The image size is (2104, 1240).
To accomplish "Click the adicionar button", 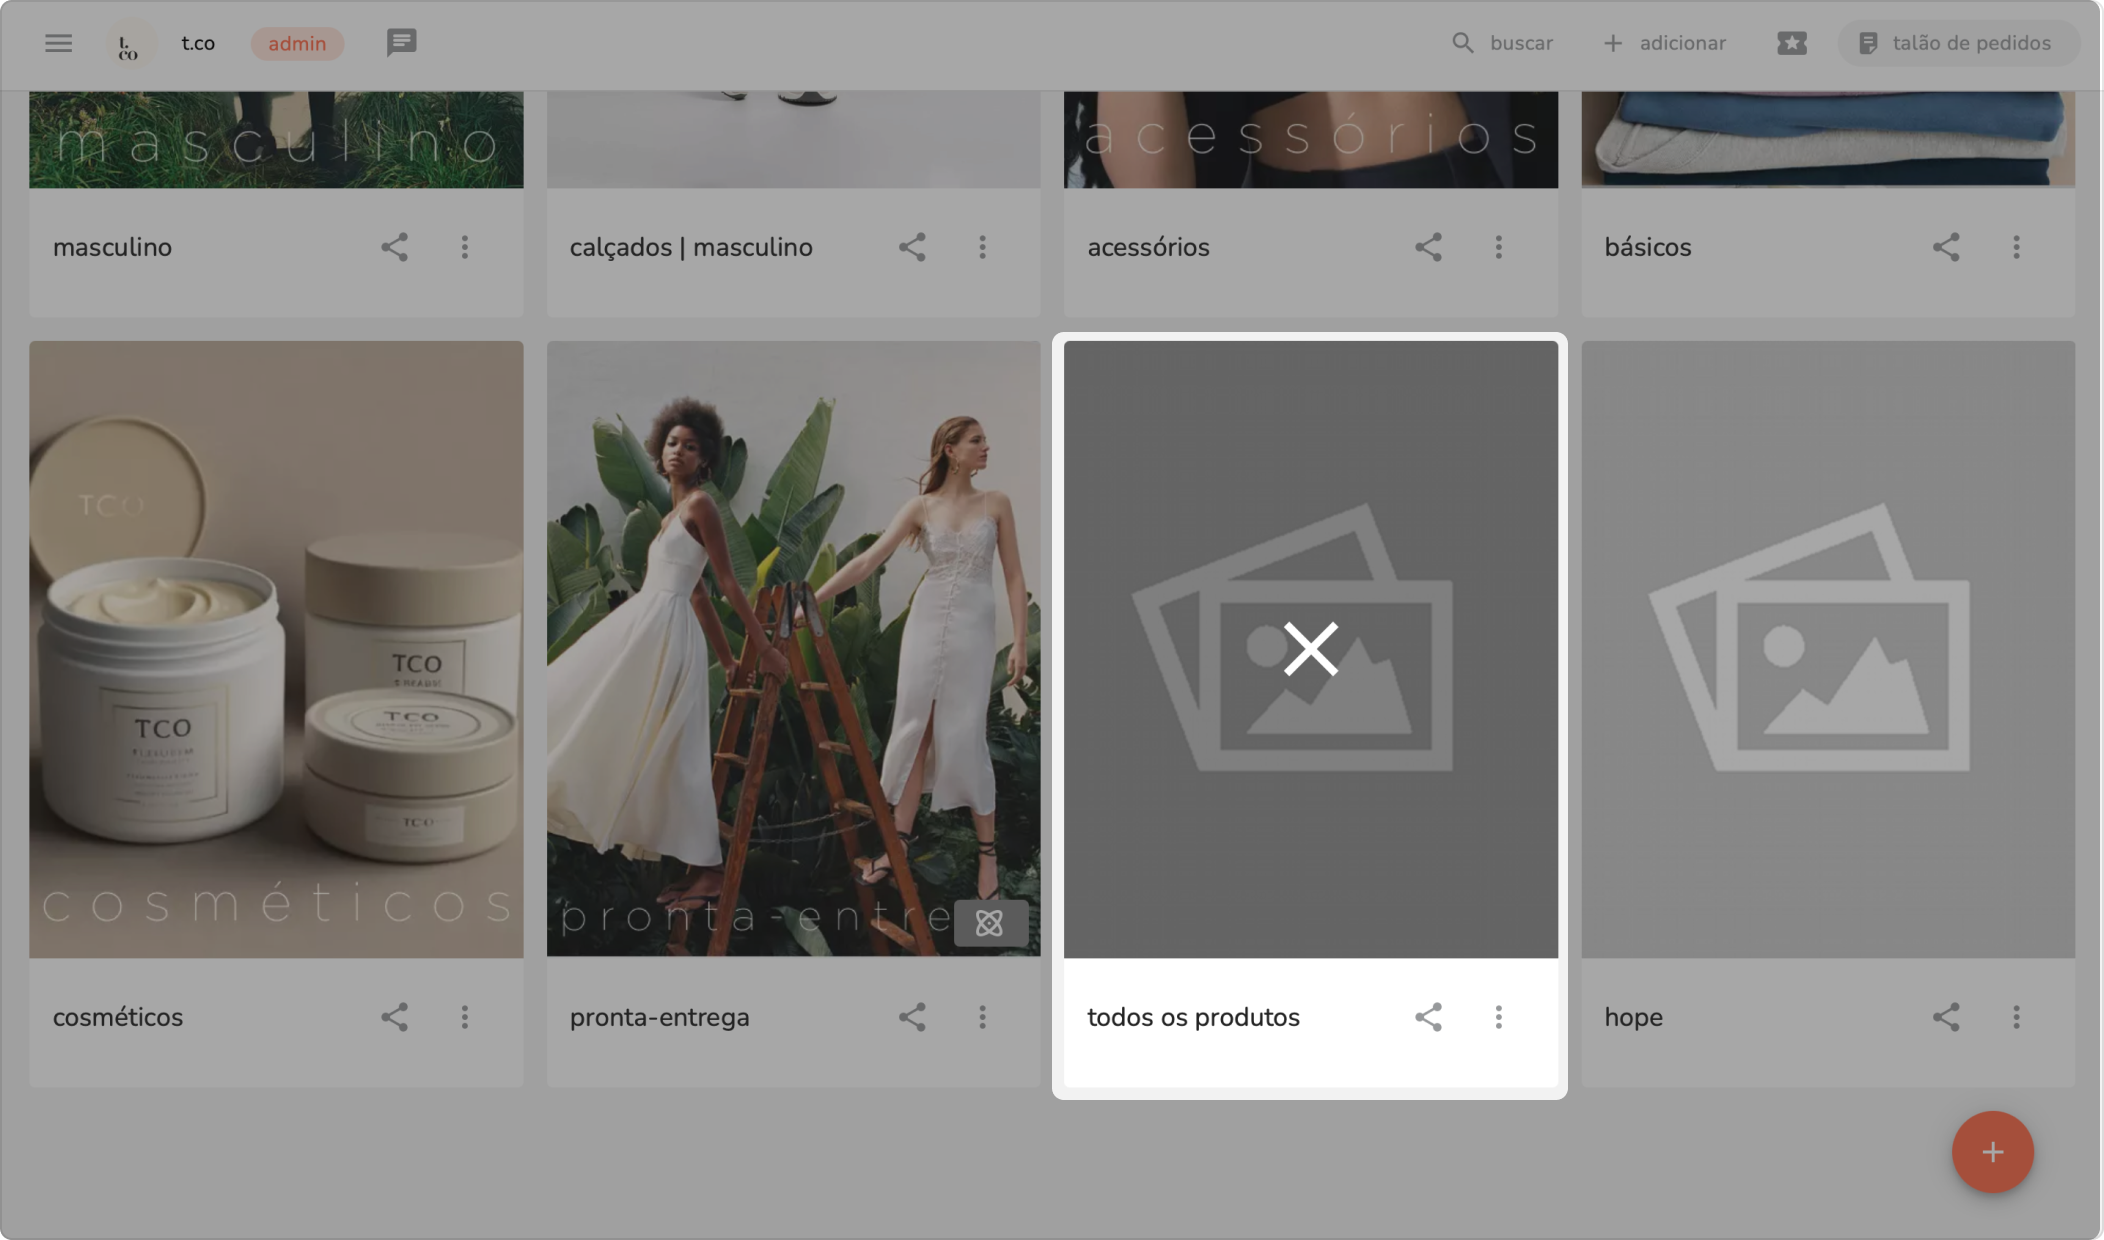I will [x=1664, y=43].
